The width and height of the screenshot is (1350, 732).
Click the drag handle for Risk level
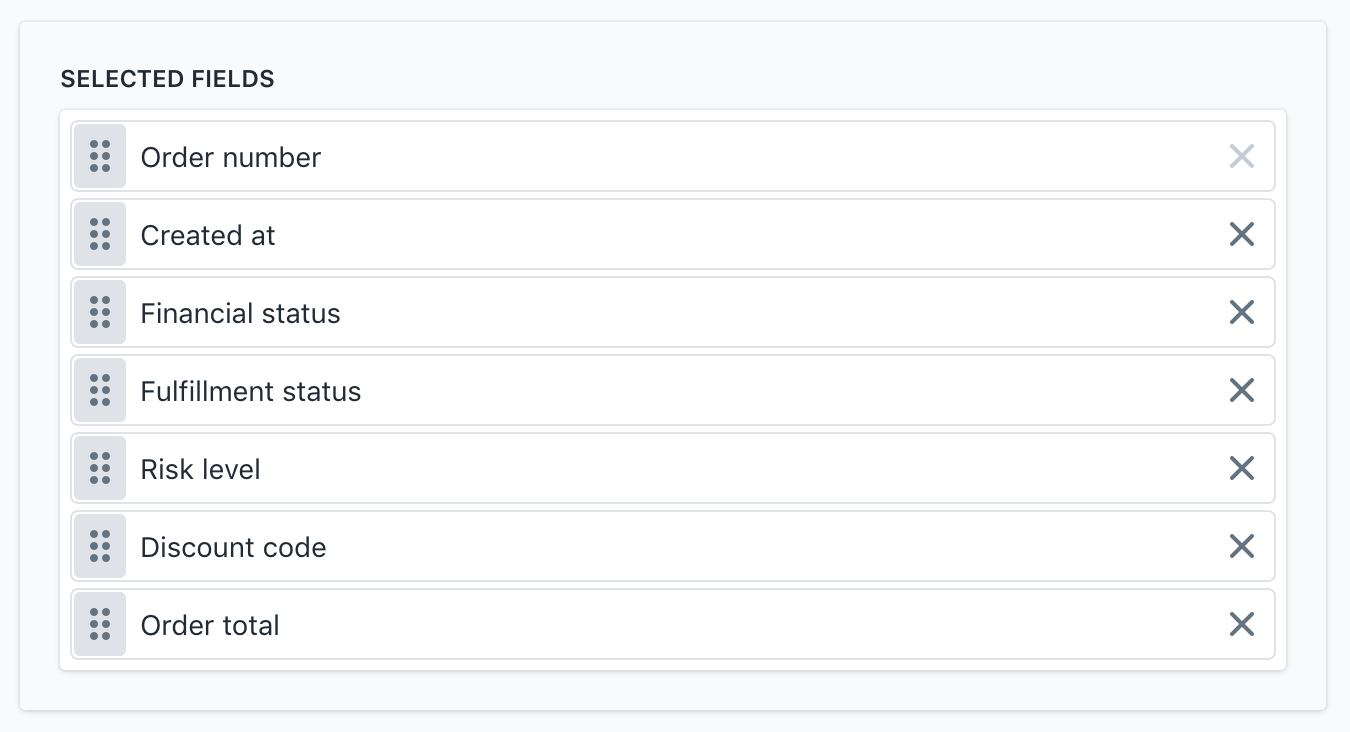(100, 468)
